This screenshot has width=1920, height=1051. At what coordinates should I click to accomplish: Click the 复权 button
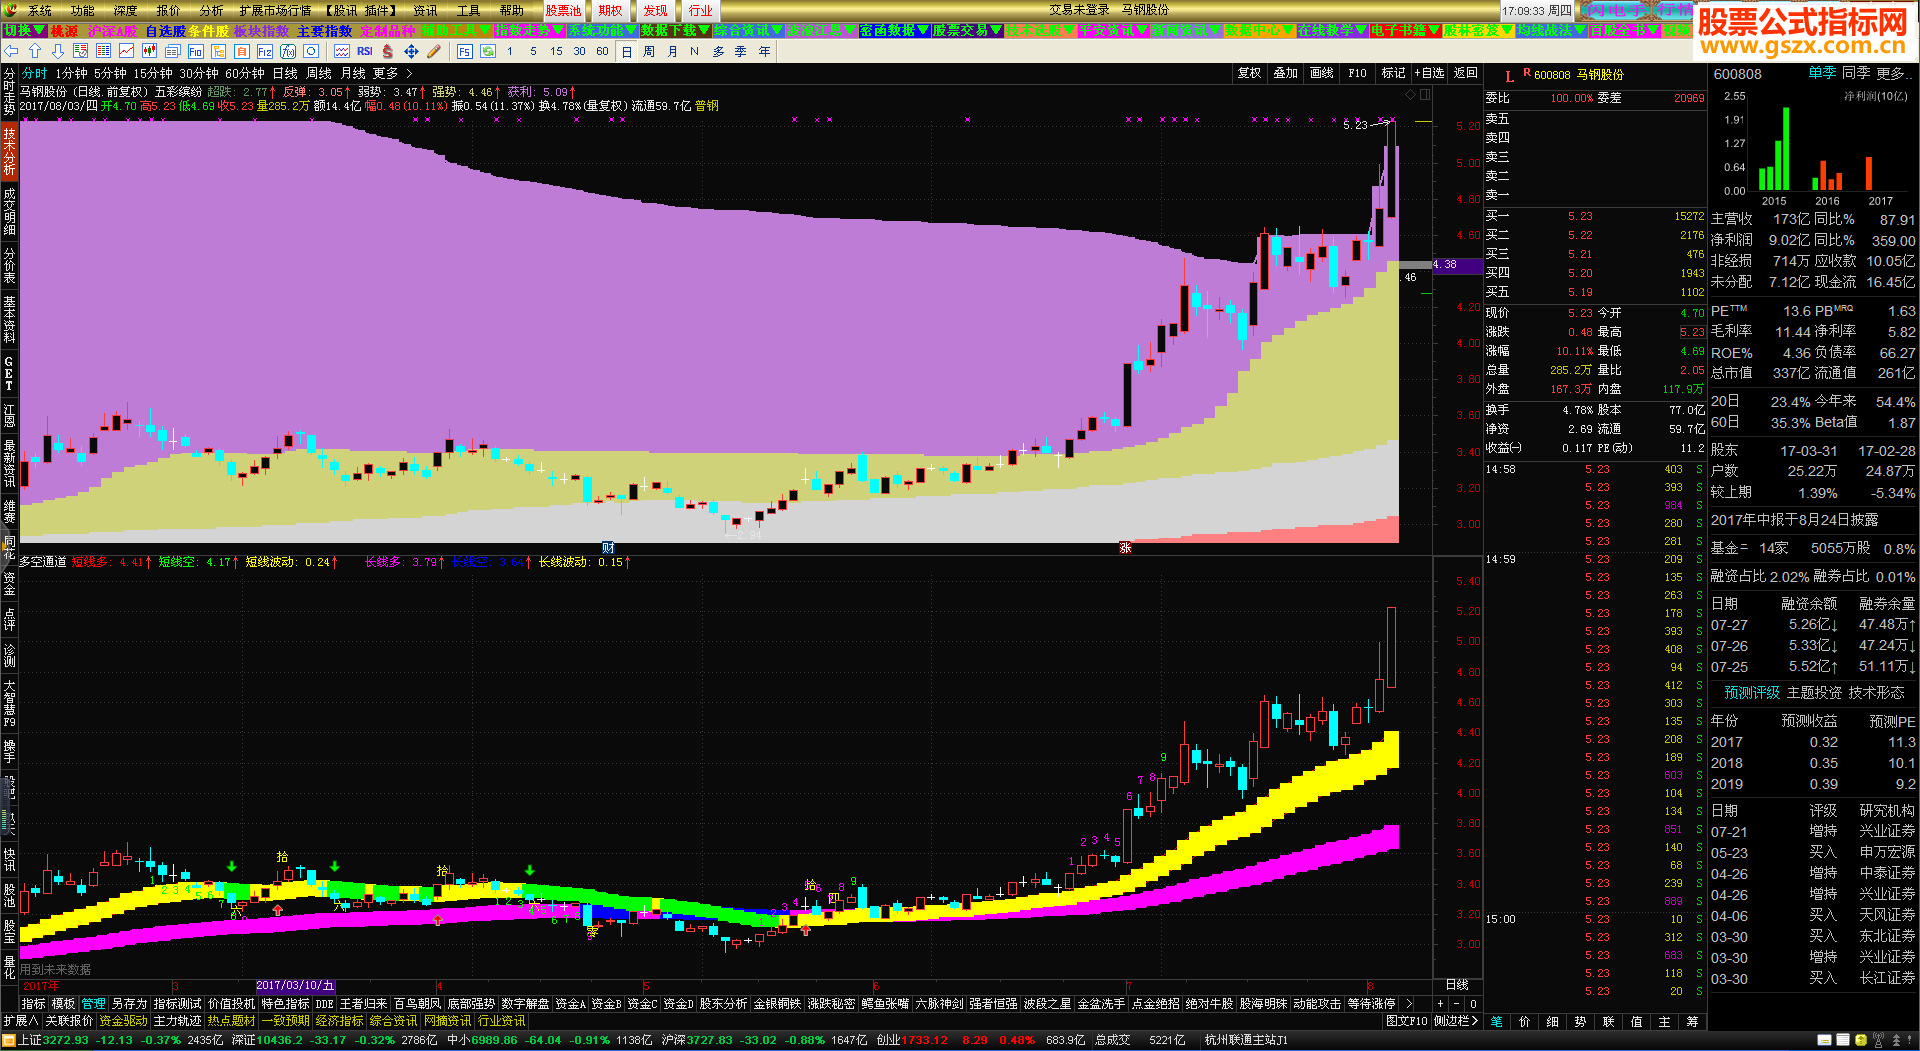point(1249,73)
